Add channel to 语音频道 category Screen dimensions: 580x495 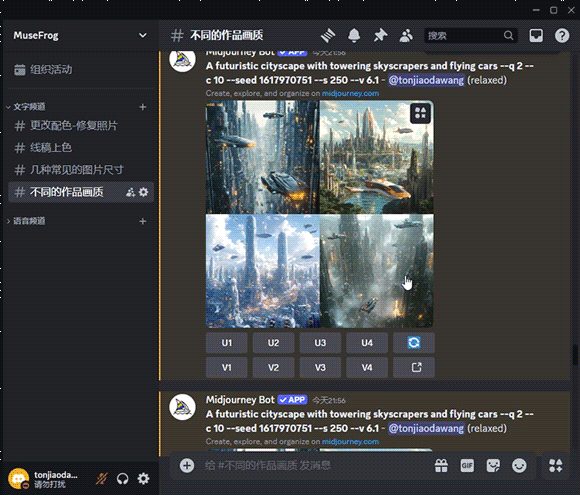143,221
